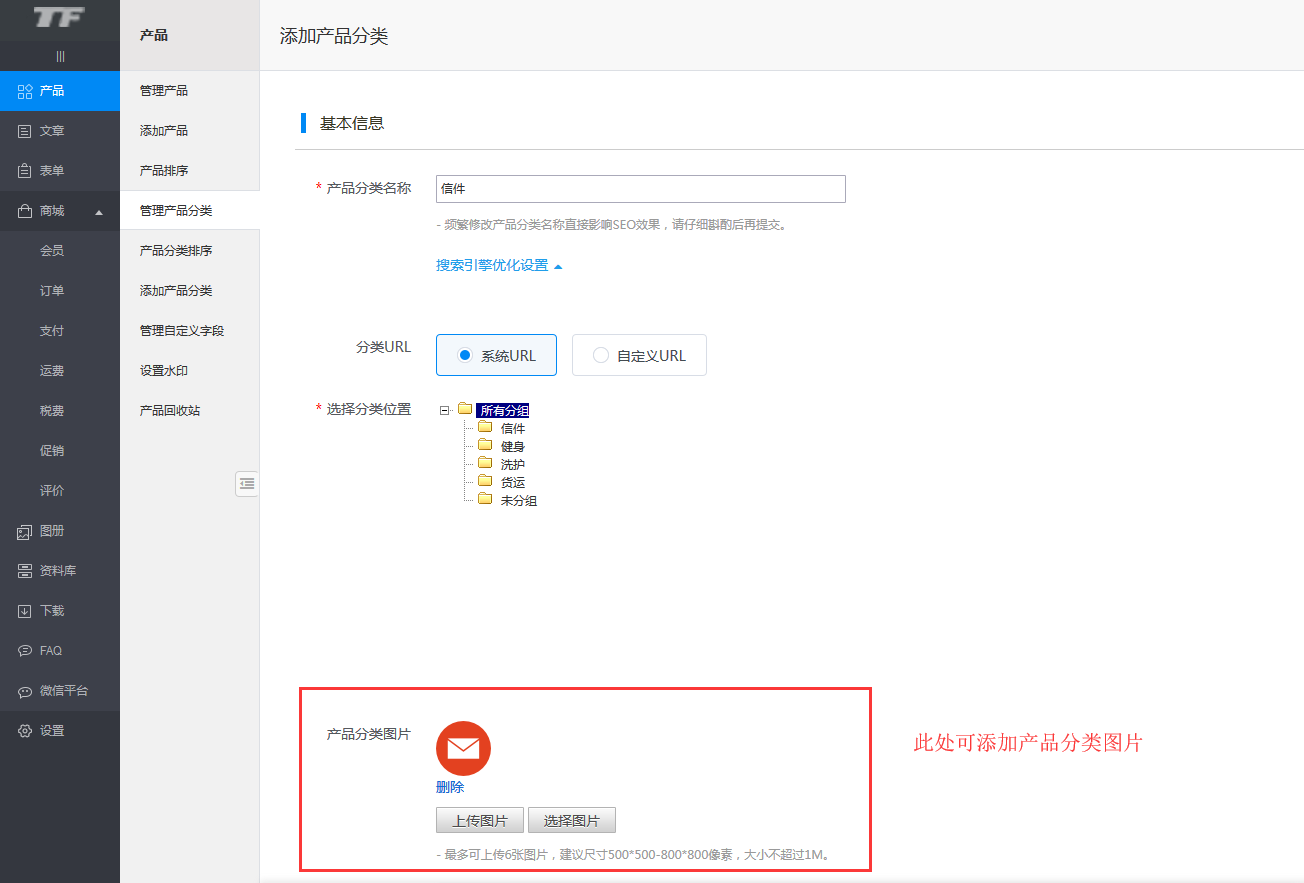Screen dimensions: 1304x883
Task: Open 文章 section via its document icon
Action: point(26,131)
